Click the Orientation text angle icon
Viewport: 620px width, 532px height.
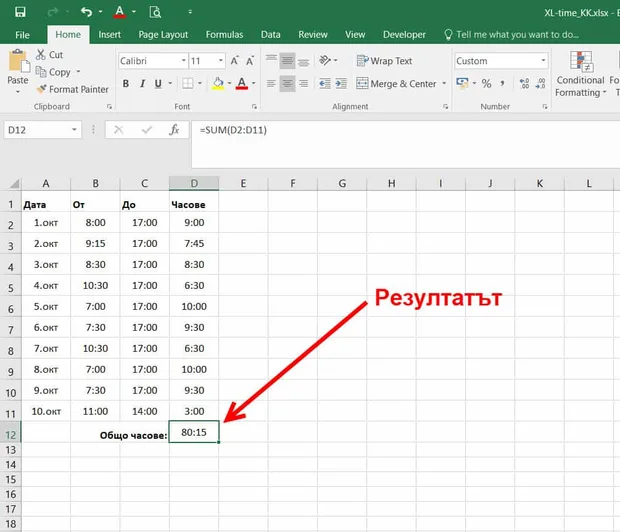click(x=325, y=61)
